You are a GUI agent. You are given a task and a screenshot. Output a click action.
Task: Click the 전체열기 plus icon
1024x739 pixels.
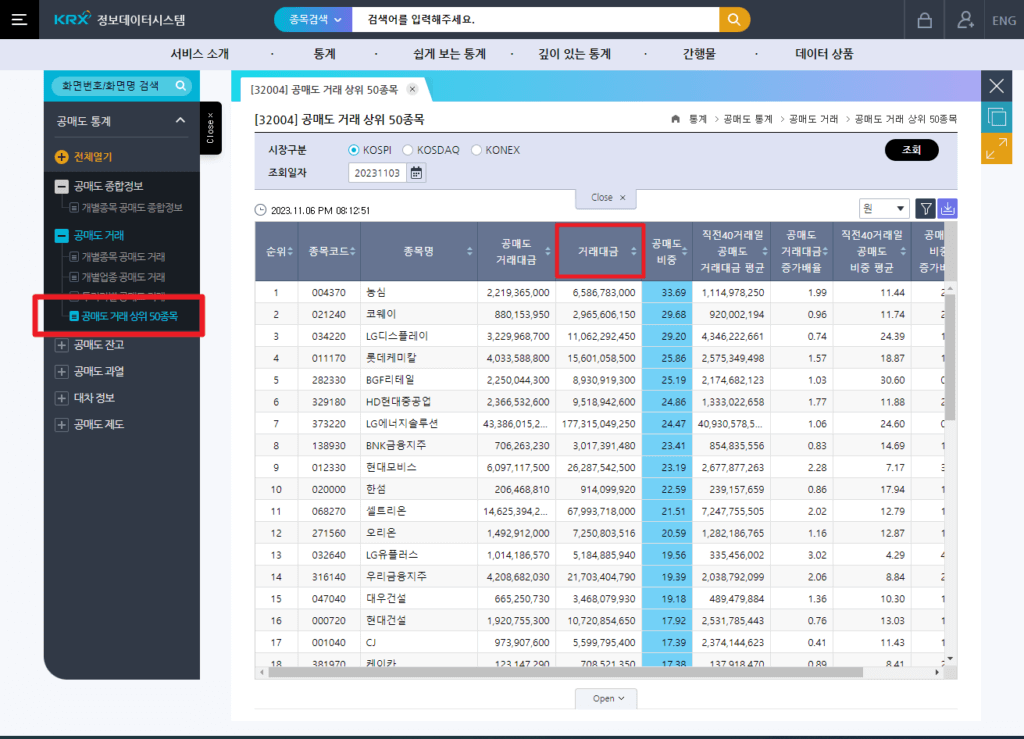tap(61, 157)
